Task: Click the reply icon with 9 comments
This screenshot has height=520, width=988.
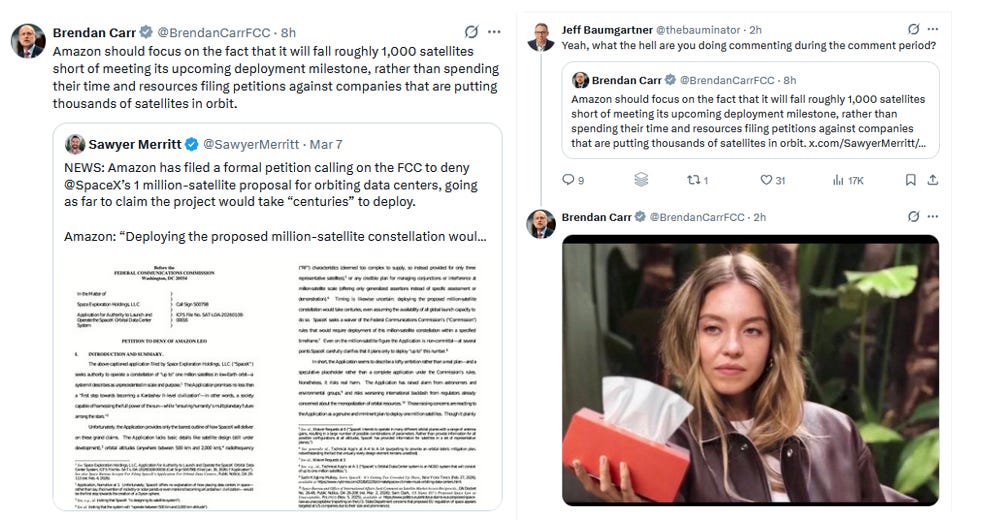Action: [x=573, y=180]
